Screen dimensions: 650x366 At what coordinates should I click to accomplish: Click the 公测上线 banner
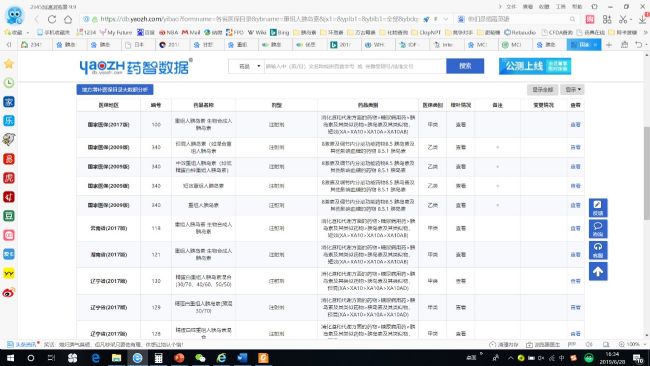(x=535, y=66)
